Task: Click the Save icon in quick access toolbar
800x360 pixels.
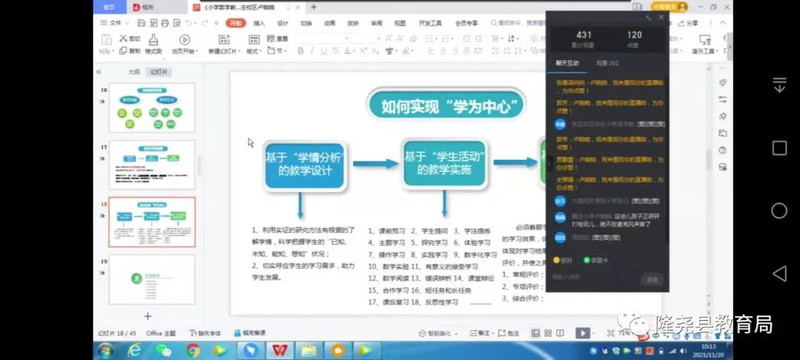Action: point(141,23)
